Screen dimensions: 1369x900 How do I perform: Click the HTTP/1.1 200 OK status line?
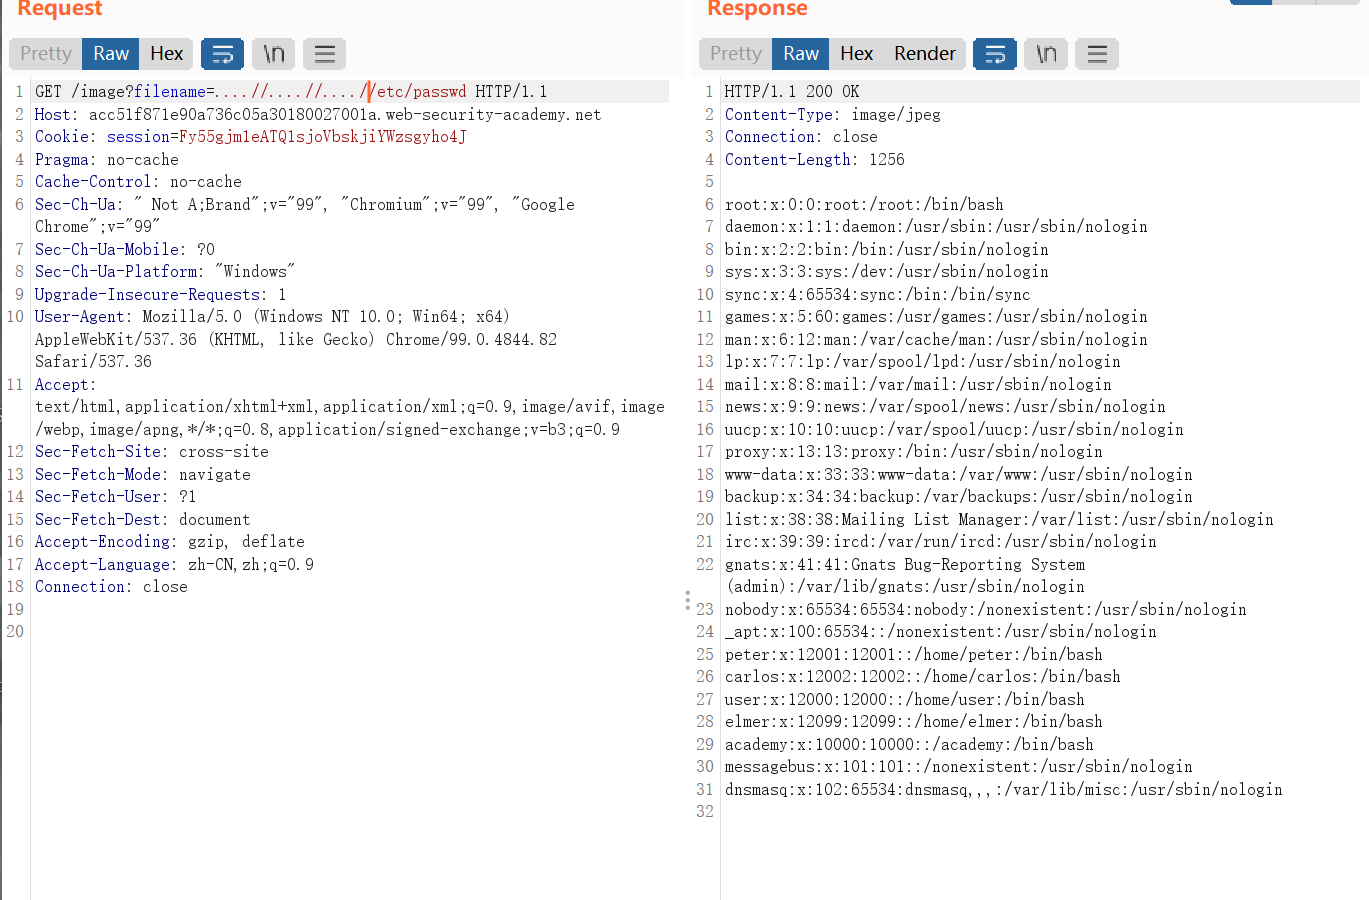pyautogui.click(x=792, y=92)
